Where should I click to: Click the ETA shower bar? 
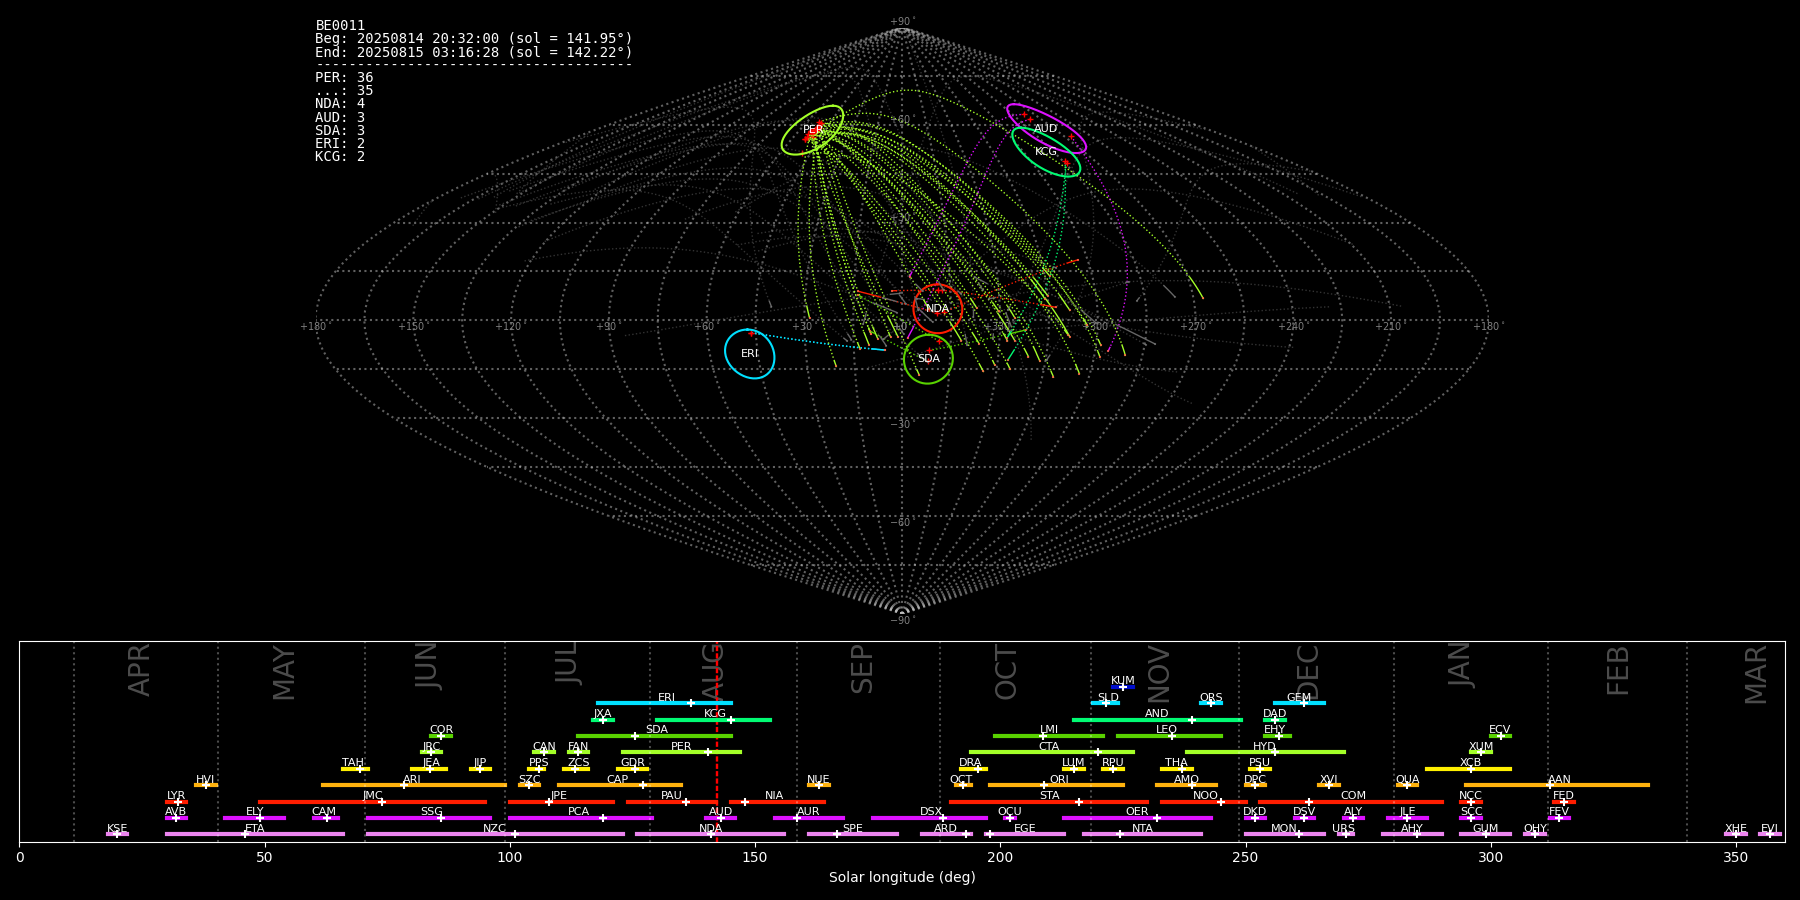click(x=255, y=834)
